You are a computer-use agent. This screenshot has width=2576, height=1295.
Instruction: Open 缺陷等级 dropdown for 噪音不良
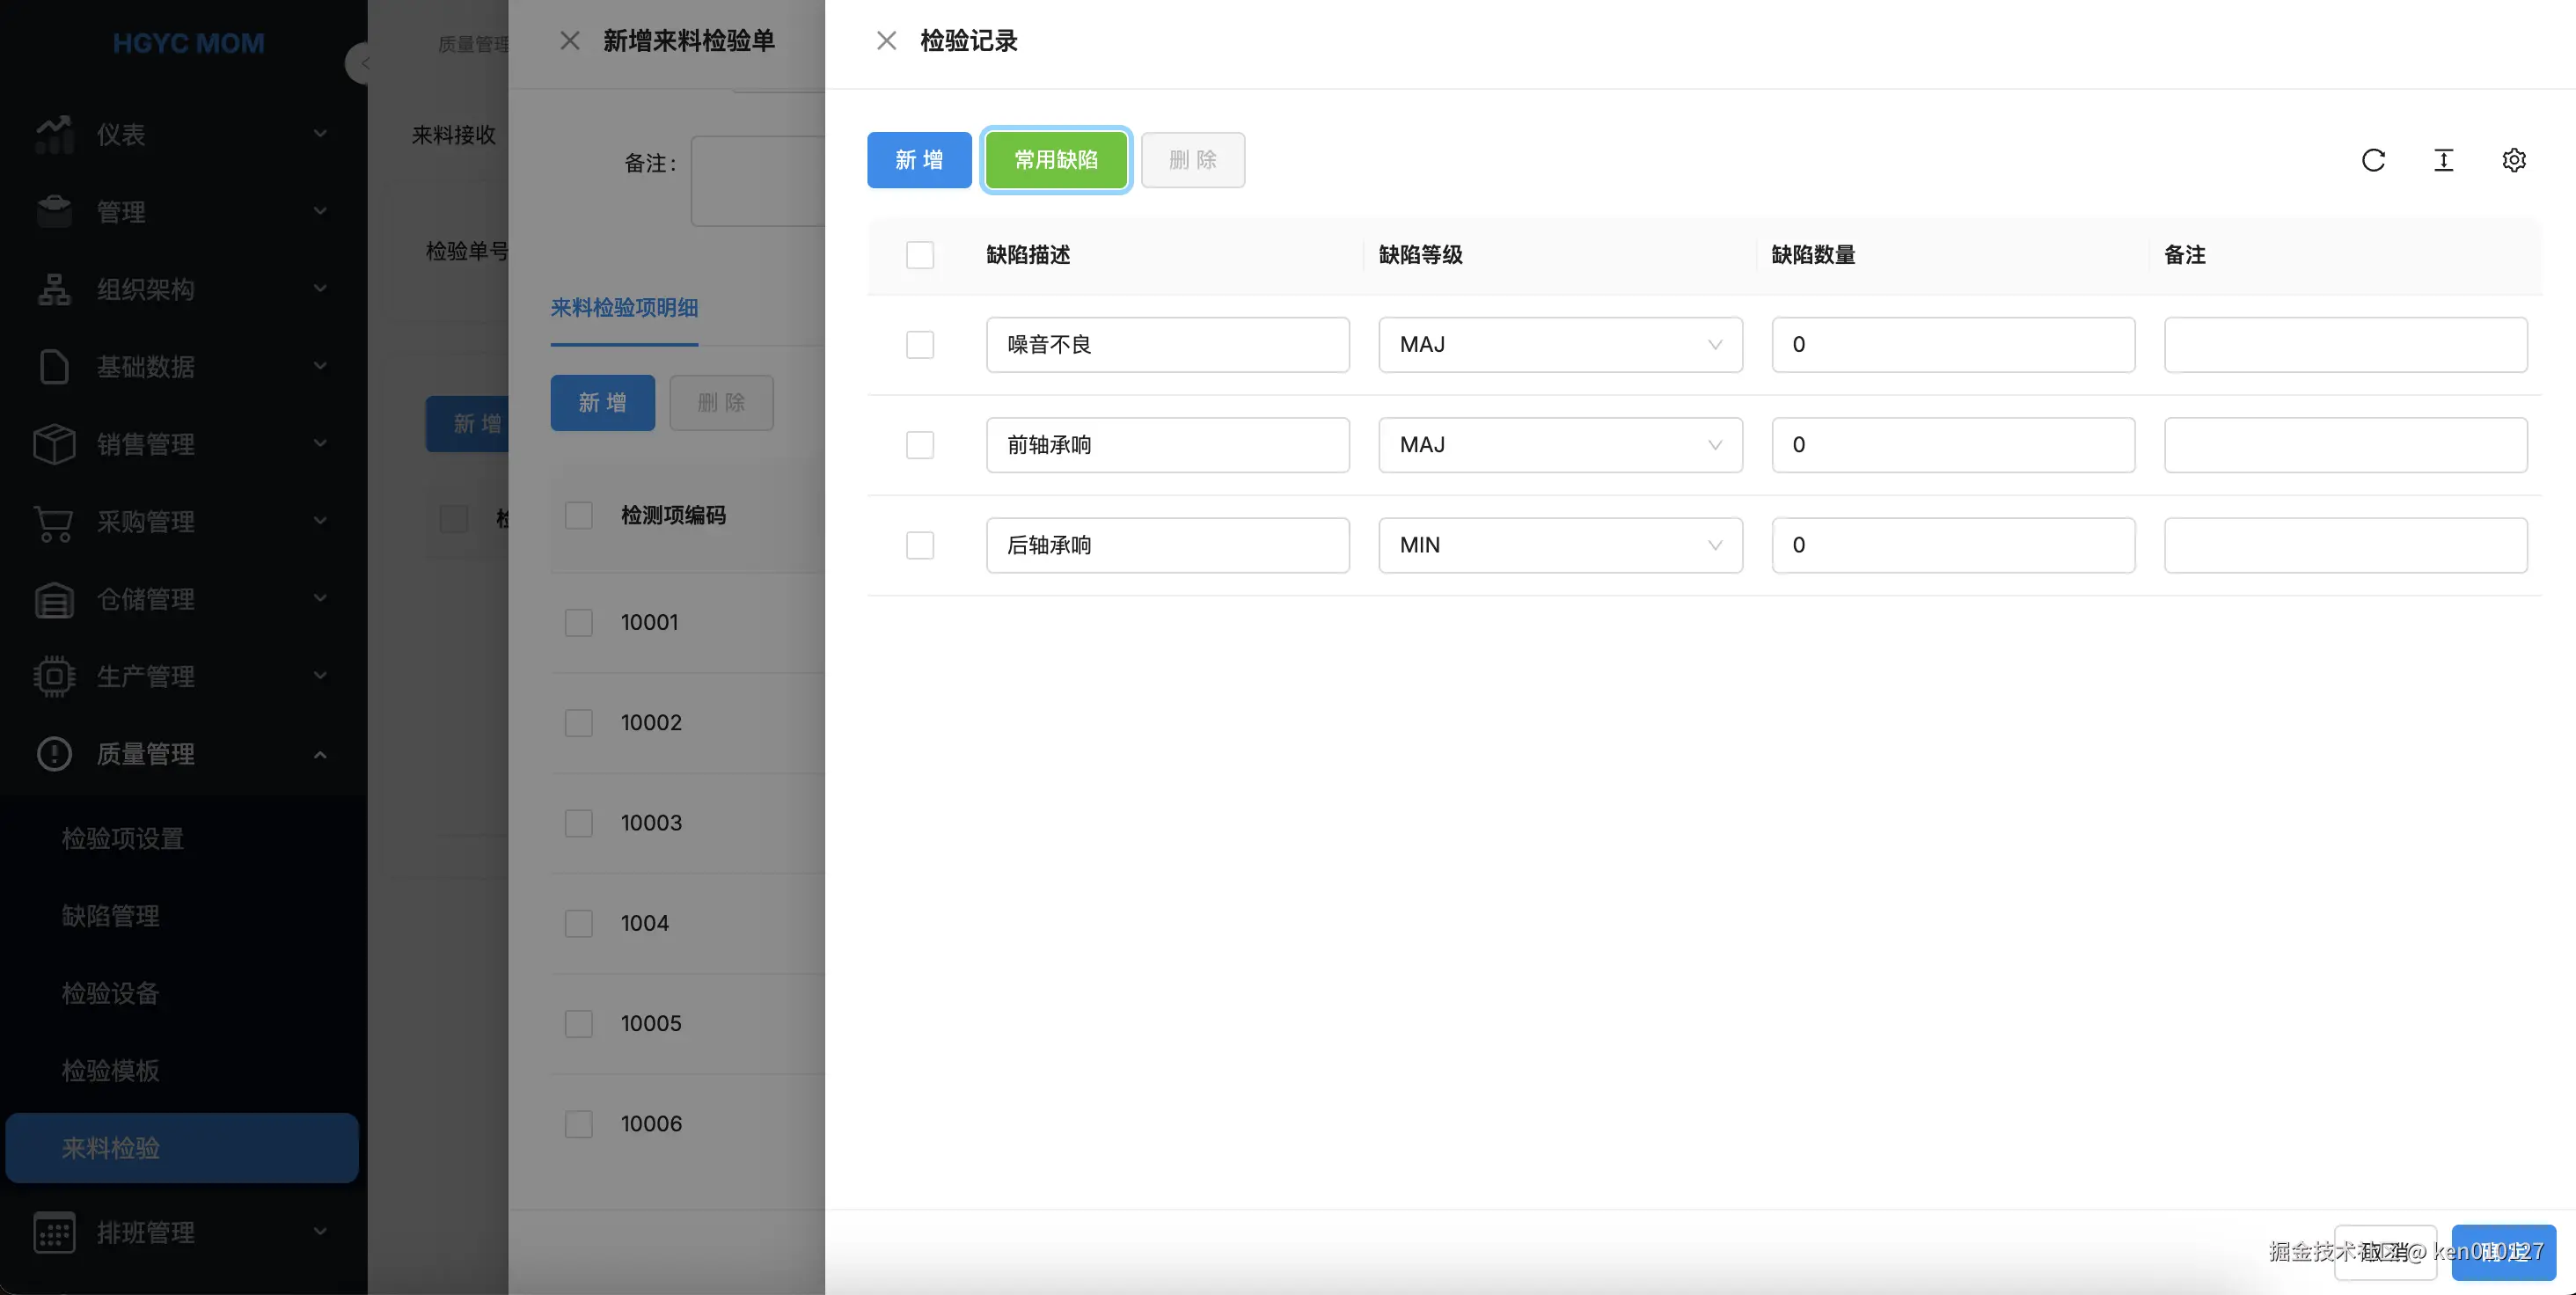1559,345
